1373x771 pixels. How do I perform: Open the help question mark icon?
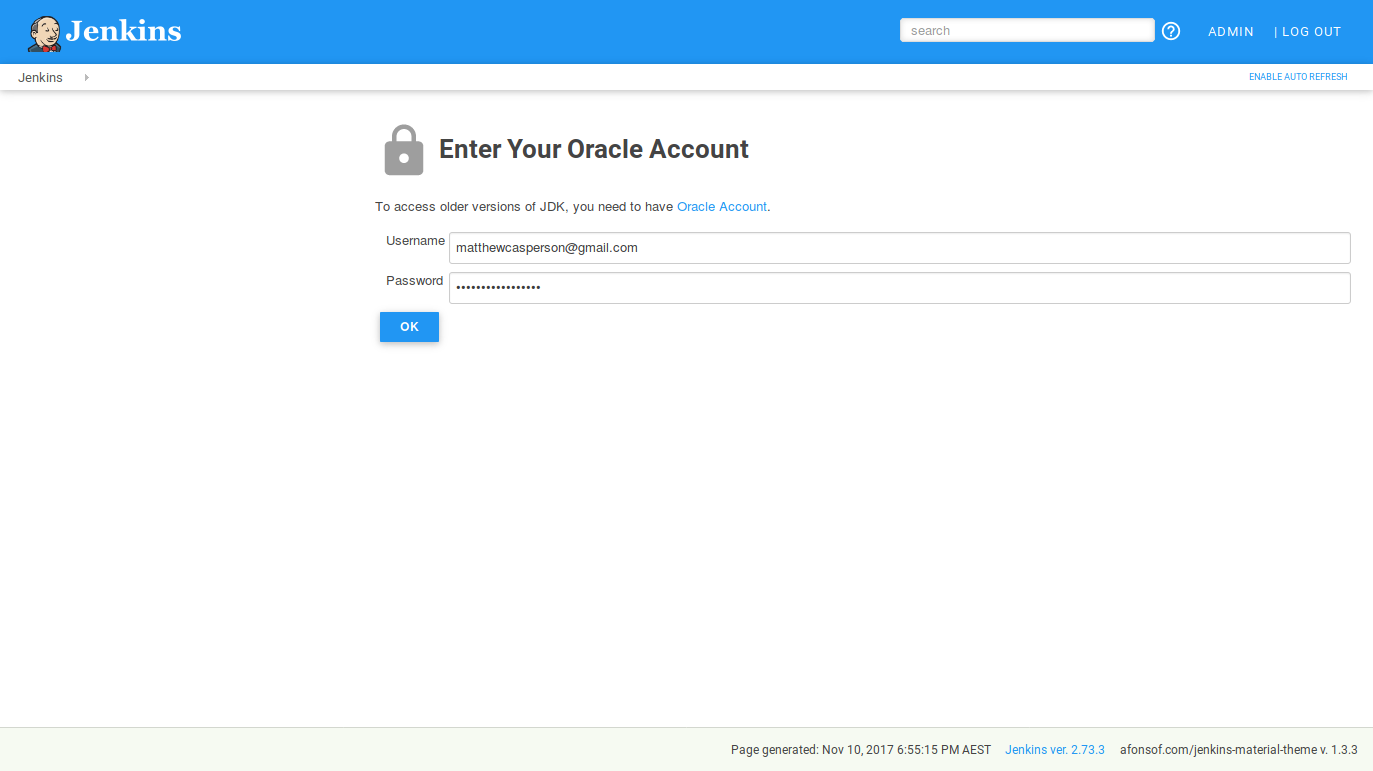(x=1170, y=31)
